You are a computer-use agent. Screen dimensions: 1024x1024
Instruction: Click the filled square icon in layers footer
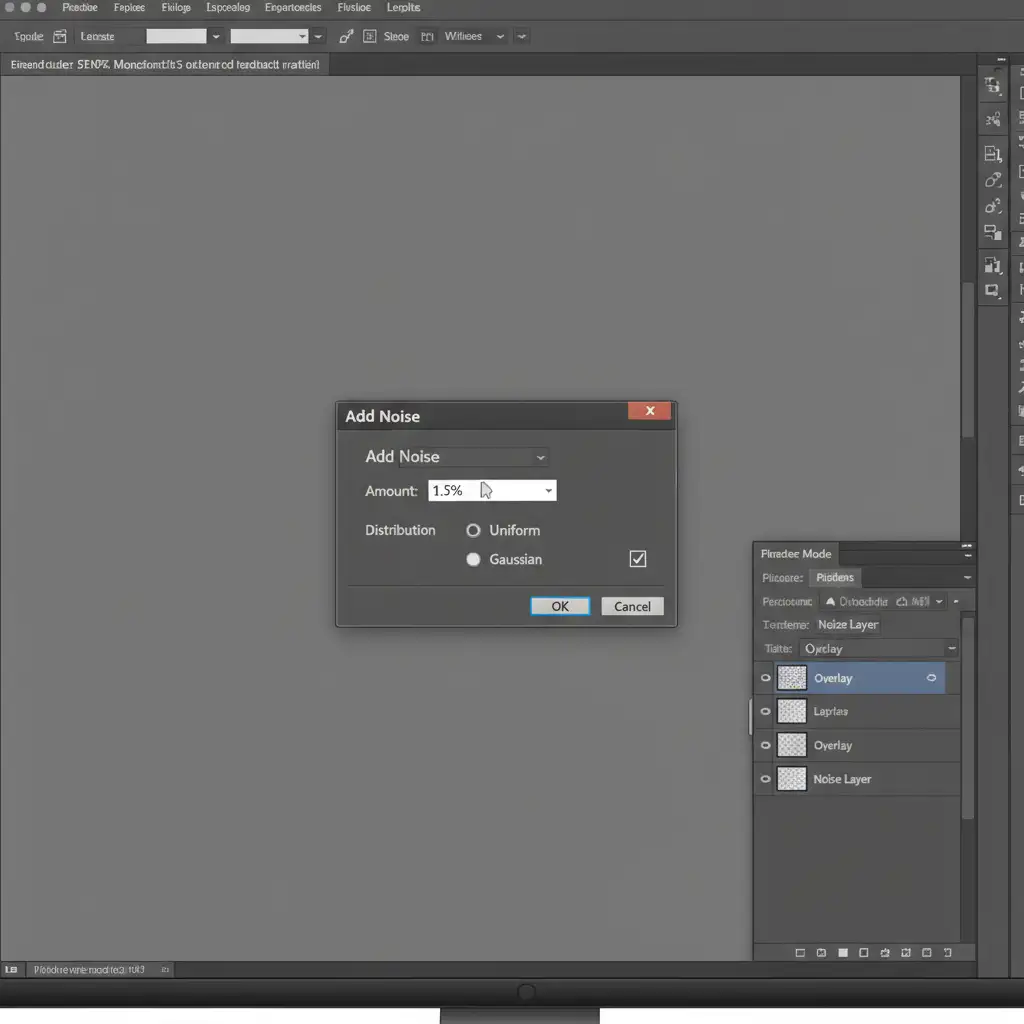[x=843, y=953]
